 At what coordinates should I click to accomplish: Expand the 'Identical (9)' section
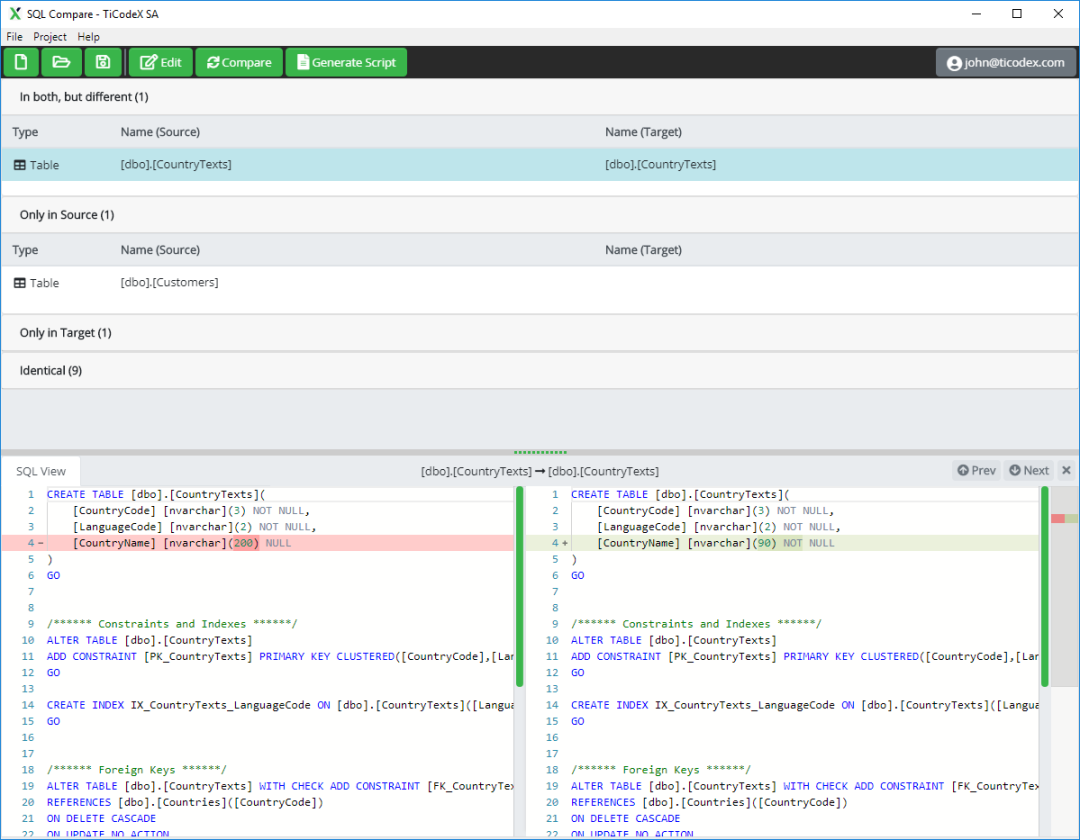click(x=51, y=371)
